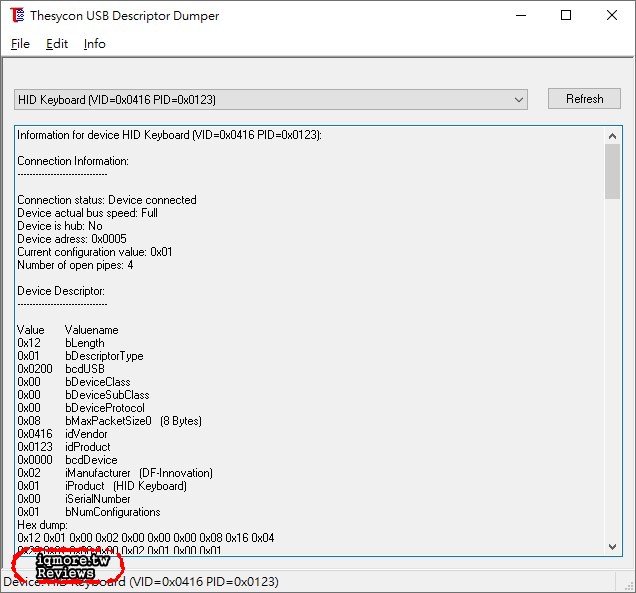Open the Info menu
Screen dimensions: 636x593
tap(95, 43)
